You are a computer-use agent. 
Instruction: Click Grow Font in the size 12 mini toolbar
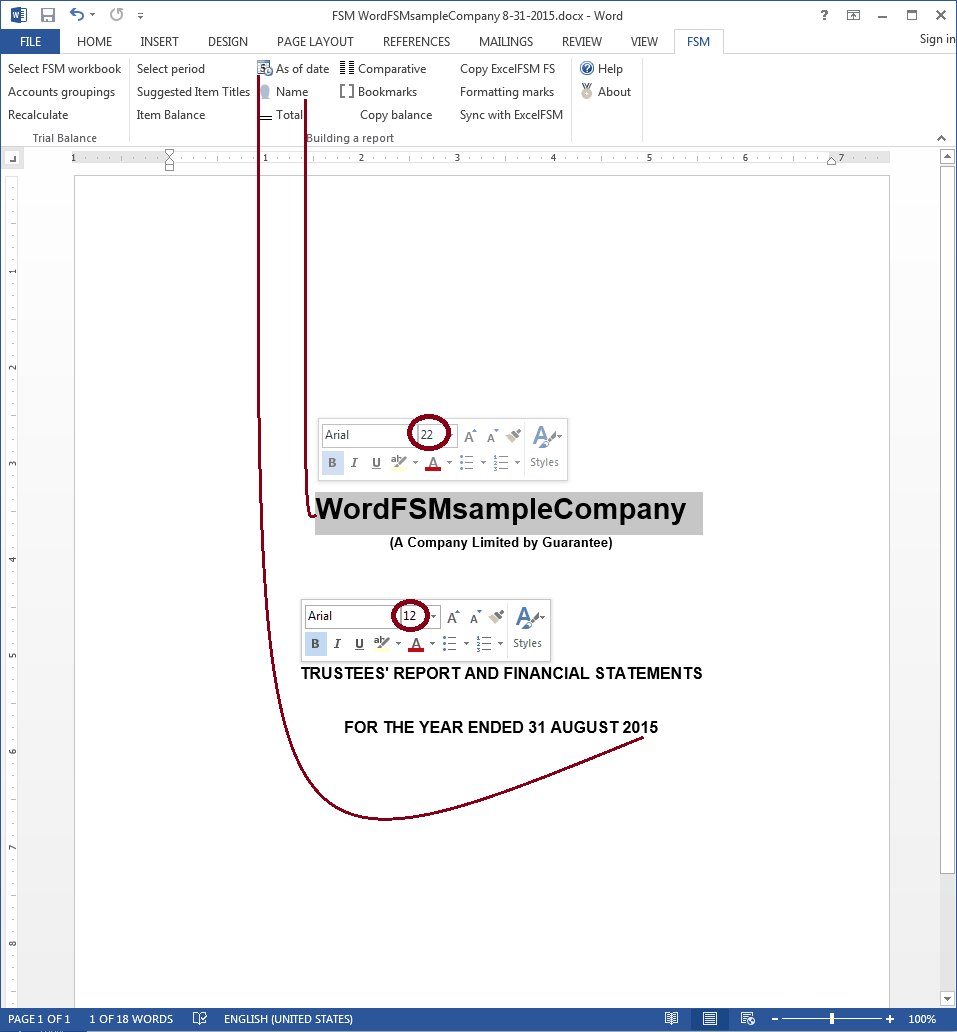pos(453,617)
